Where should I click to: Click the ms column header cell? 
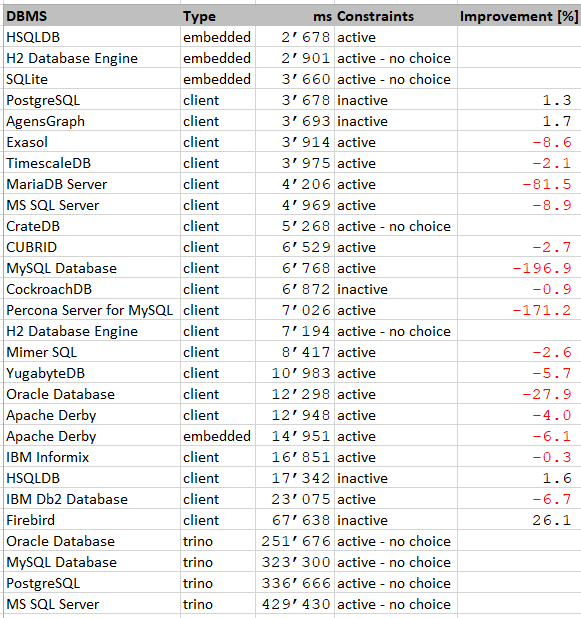coord(295,16)
